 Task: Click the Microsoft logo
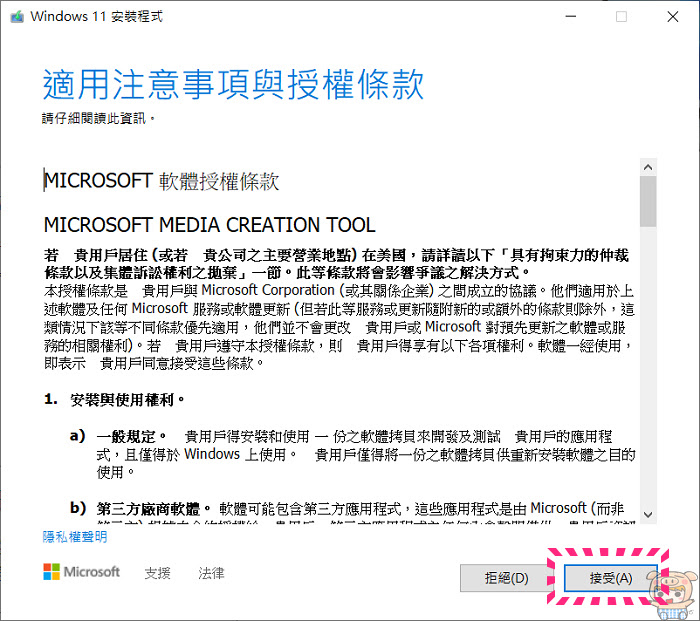coord(82,572)
